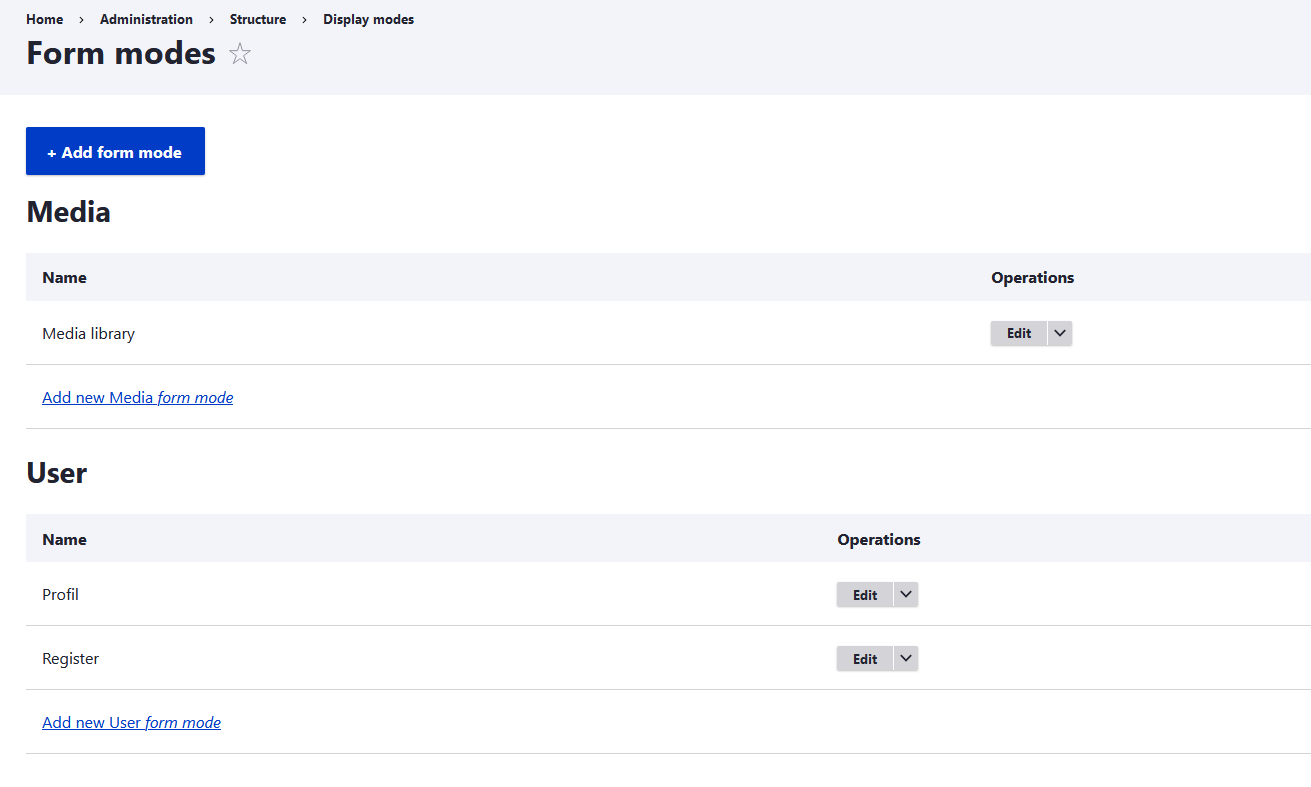Screen dimensions: 1311x787
Task: Expand the Register row operations dropdown arrow
Action: pos(906,659)
